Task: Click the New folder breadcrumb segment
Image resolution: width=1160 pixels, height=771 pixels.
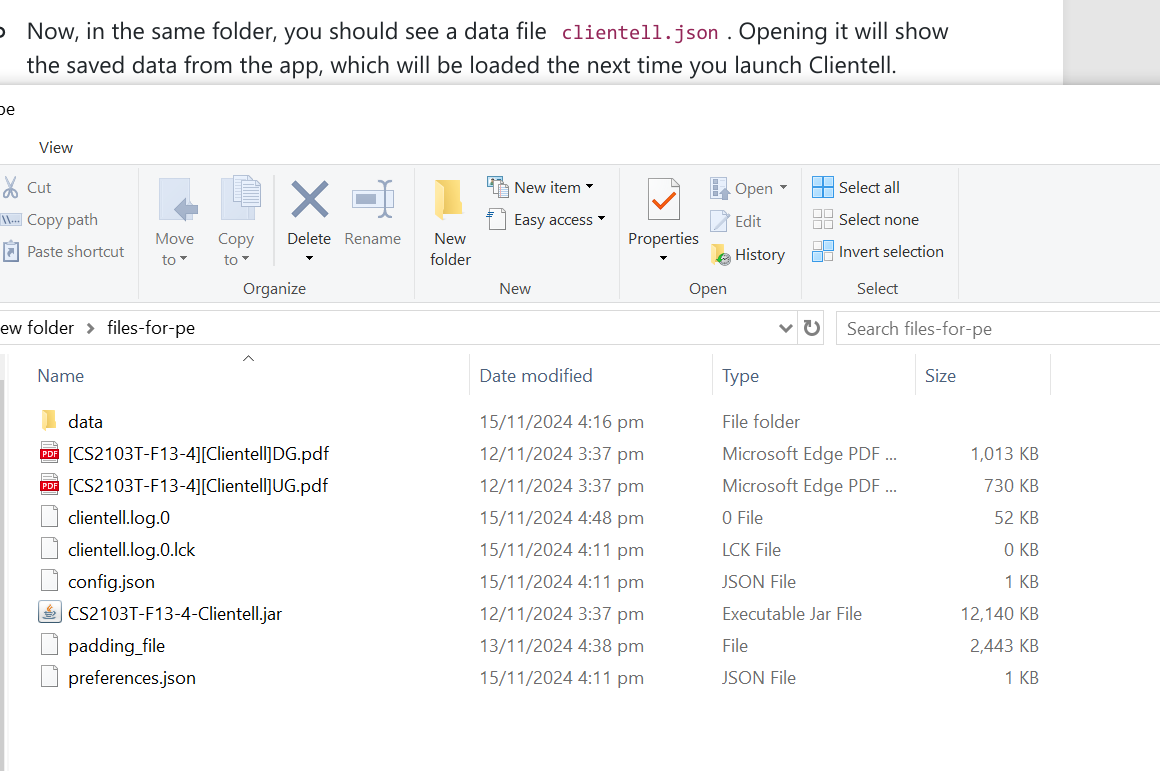Action: [x=37, y=328]
